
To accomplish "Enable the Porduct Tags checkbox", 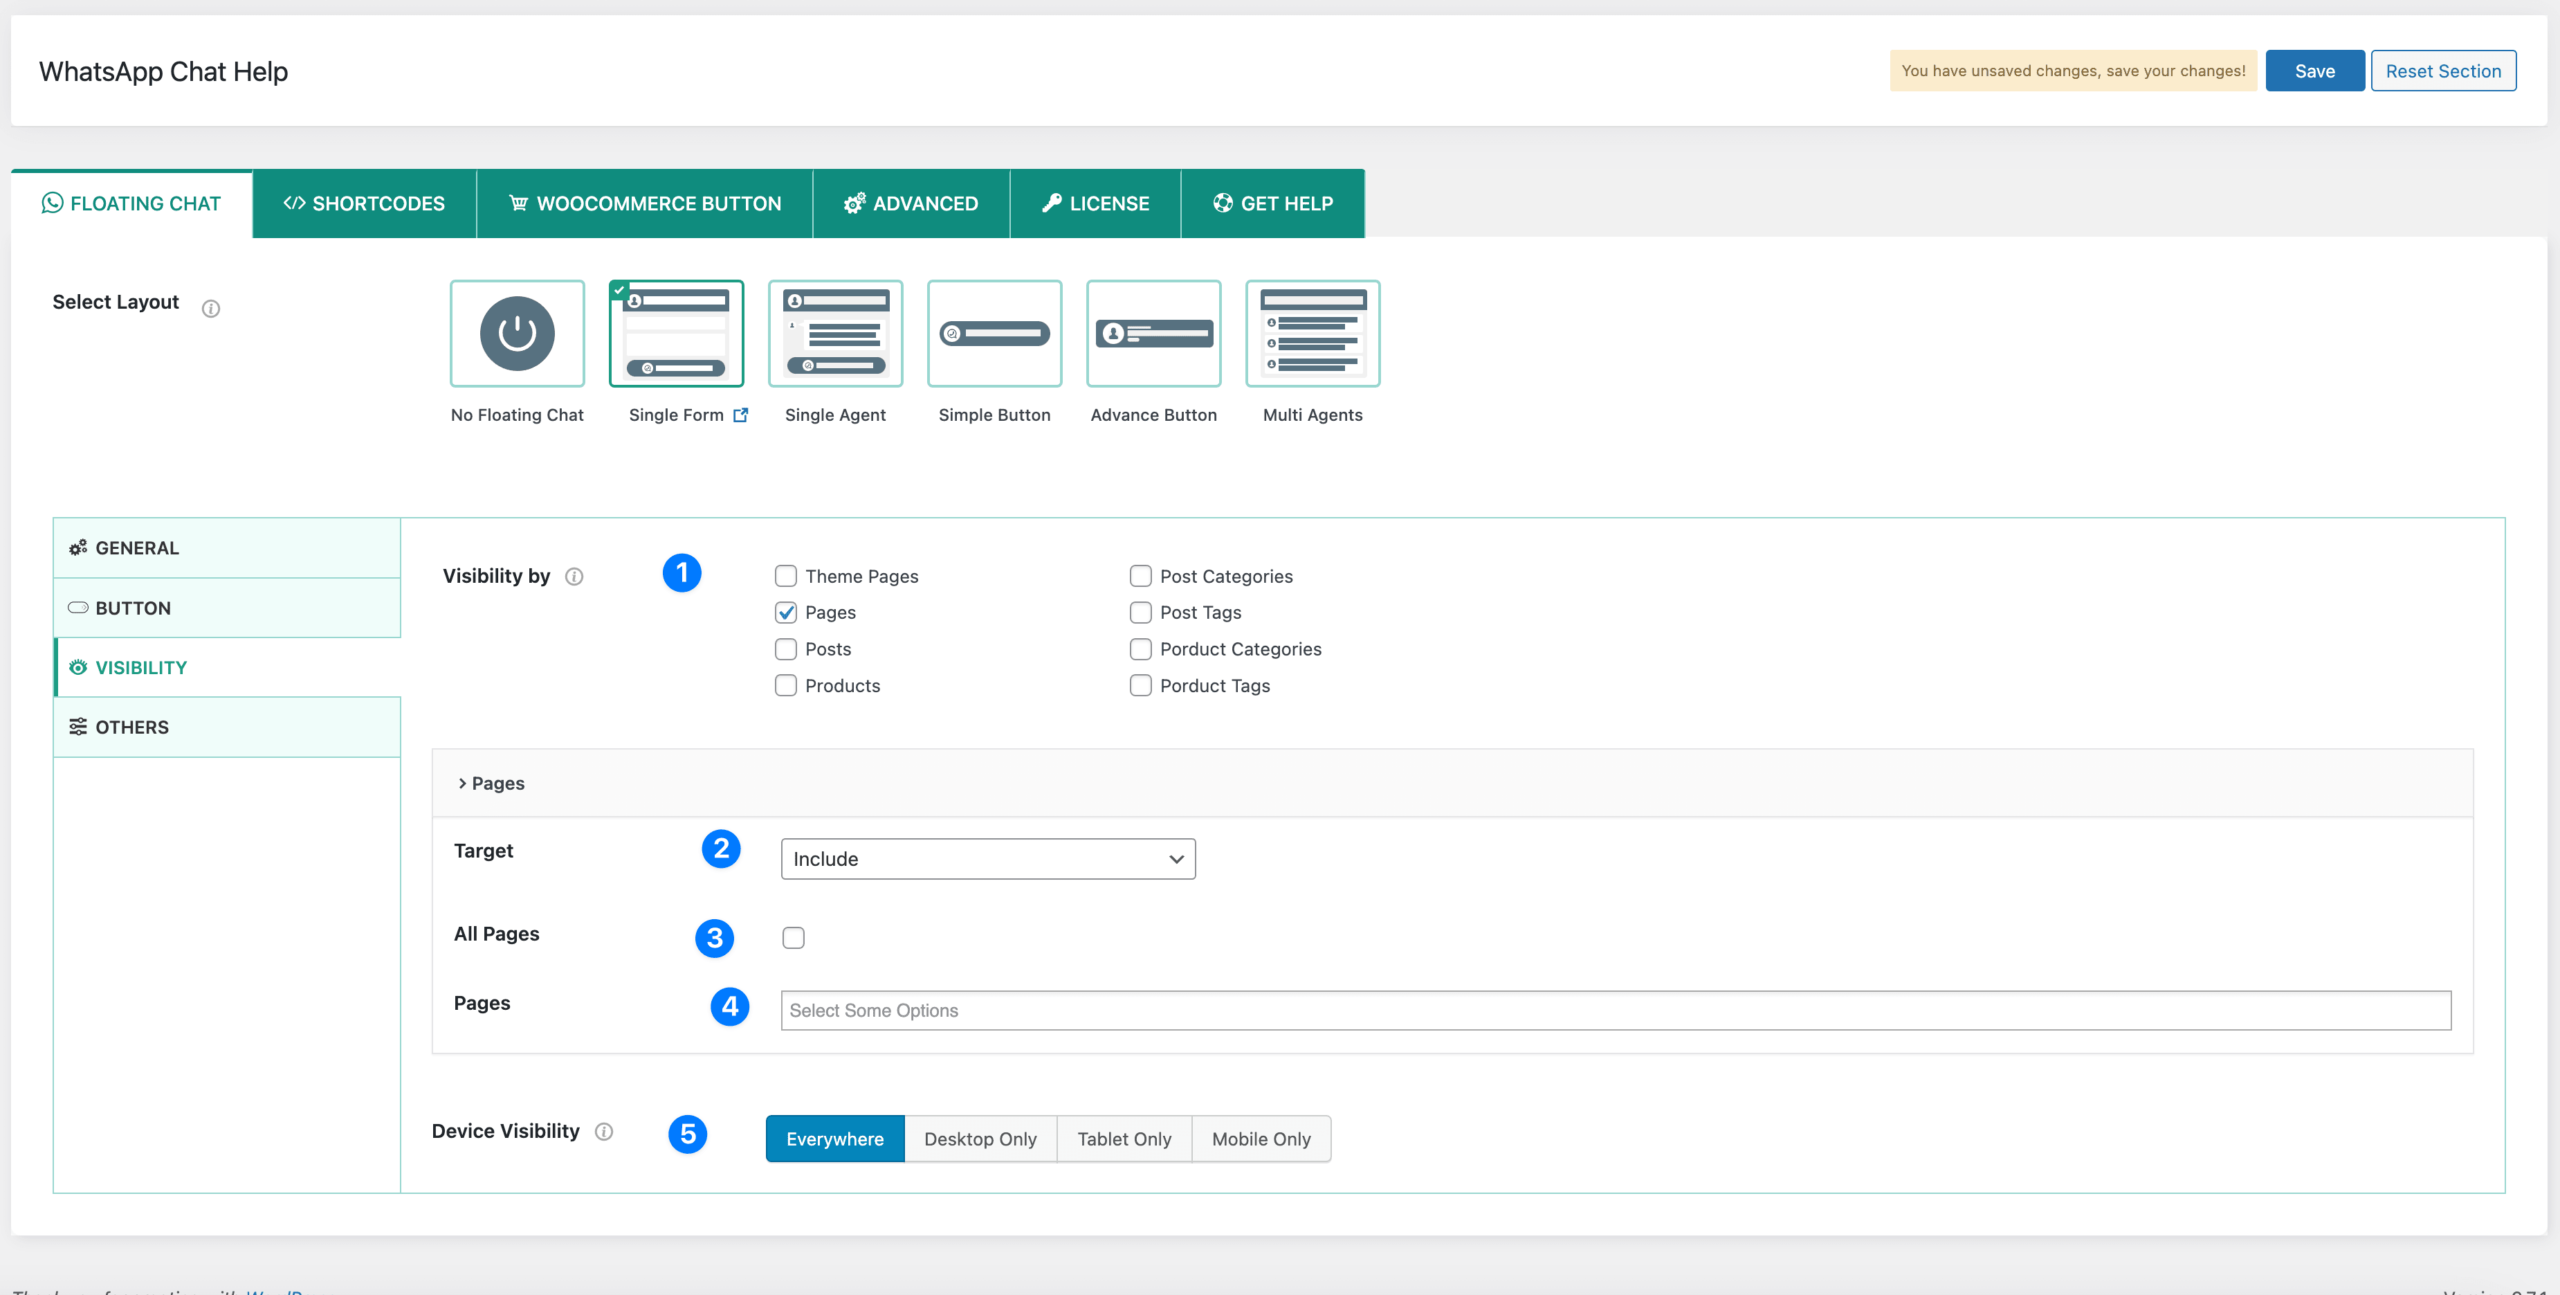I will (x=1140, y=685).
